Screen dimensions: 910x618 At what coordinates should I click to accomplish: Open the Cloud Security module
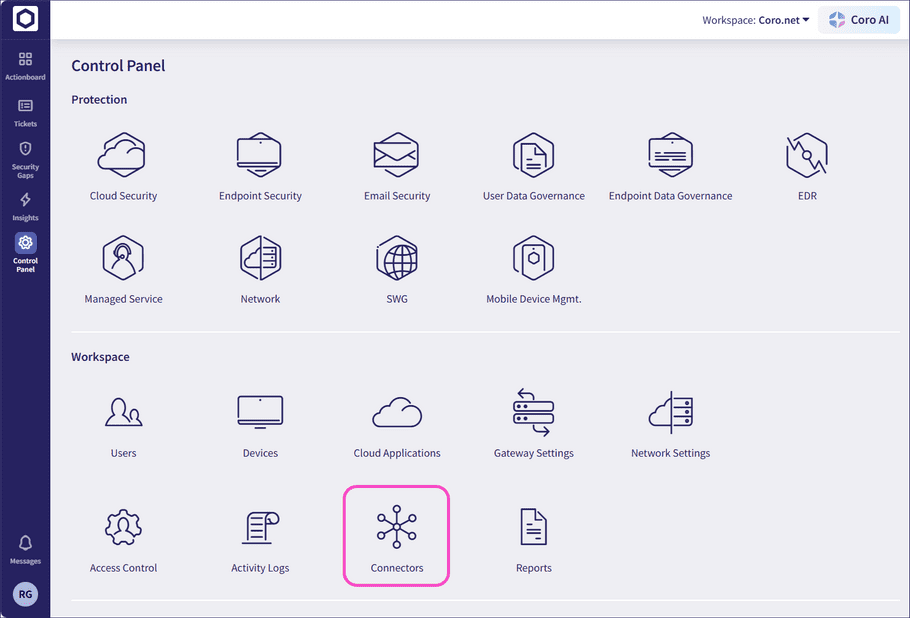[123, 157]
